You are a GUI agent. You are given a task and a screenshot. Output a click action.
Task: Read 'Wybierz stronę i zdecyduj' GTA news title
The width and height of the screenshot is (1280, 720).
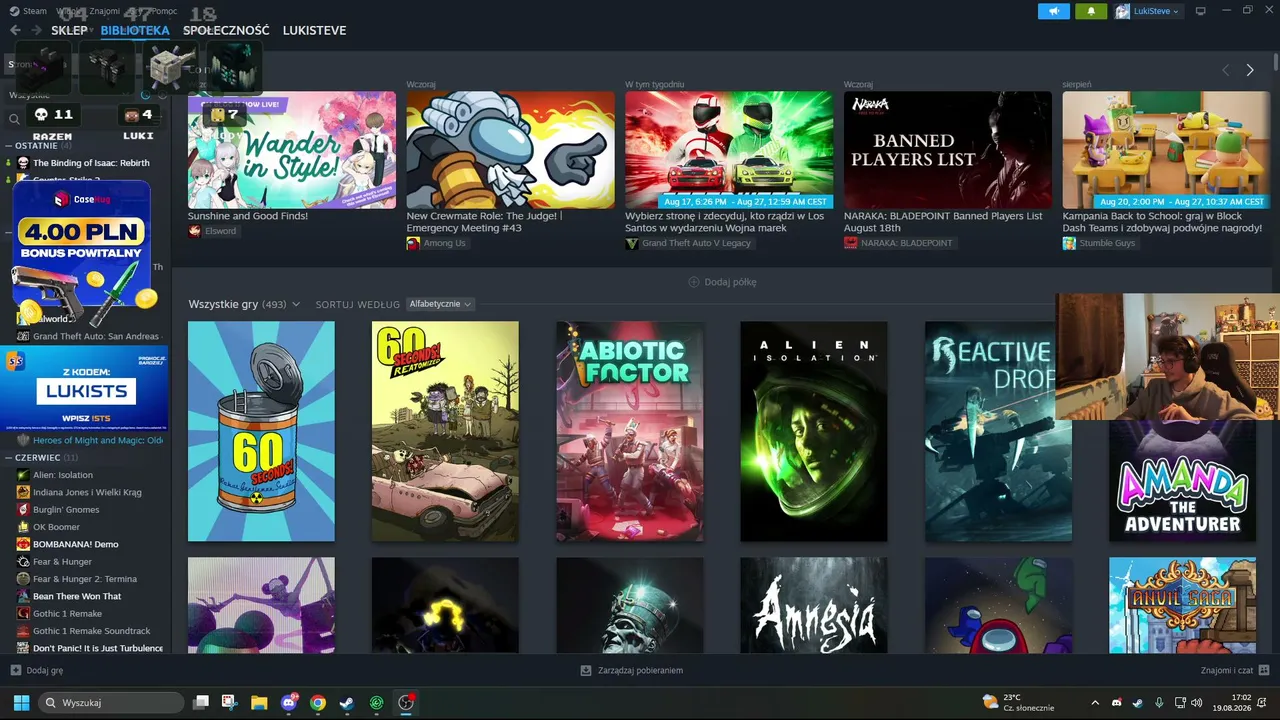point(724,222)
